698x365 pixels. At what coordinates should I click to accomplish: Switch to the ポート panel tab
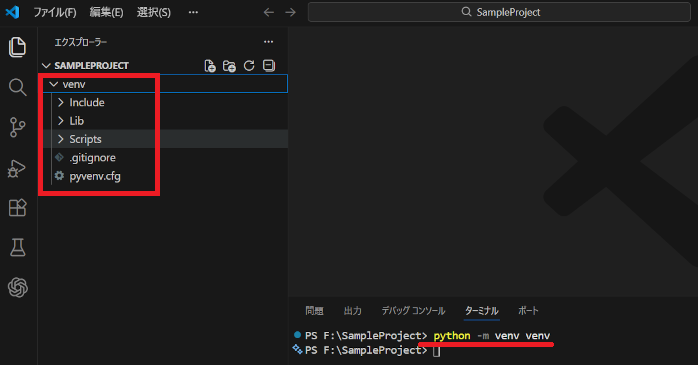point(528,311)
